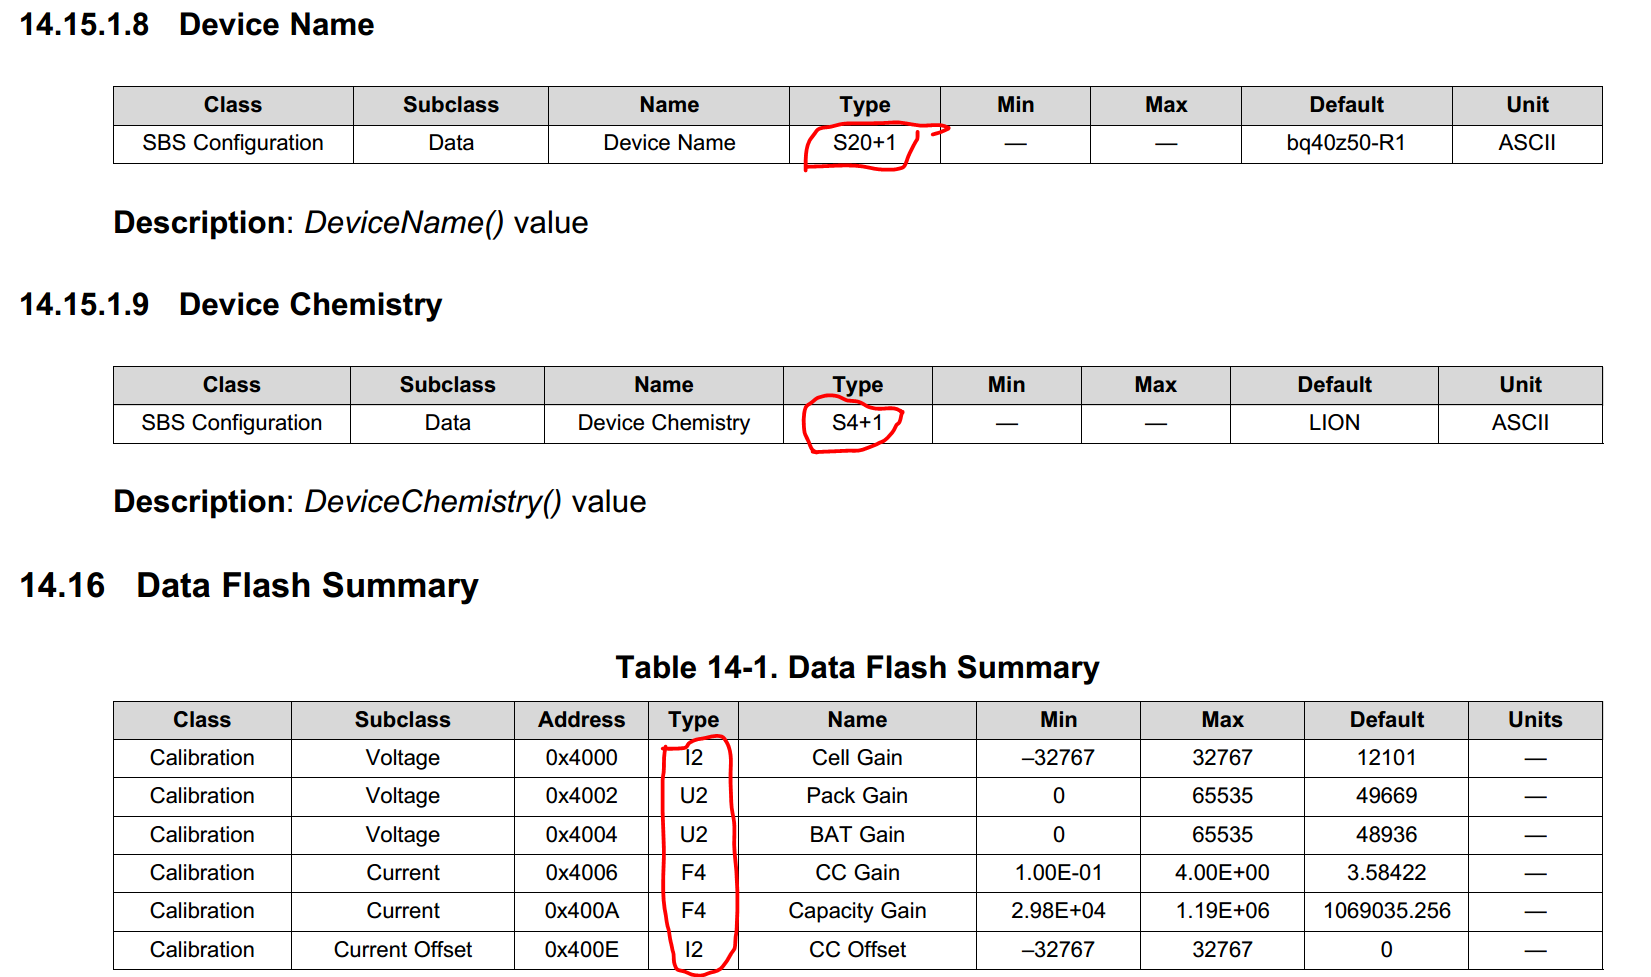Click the Current Offset subclass cell
1651x977 pixels.
[403, 950]
